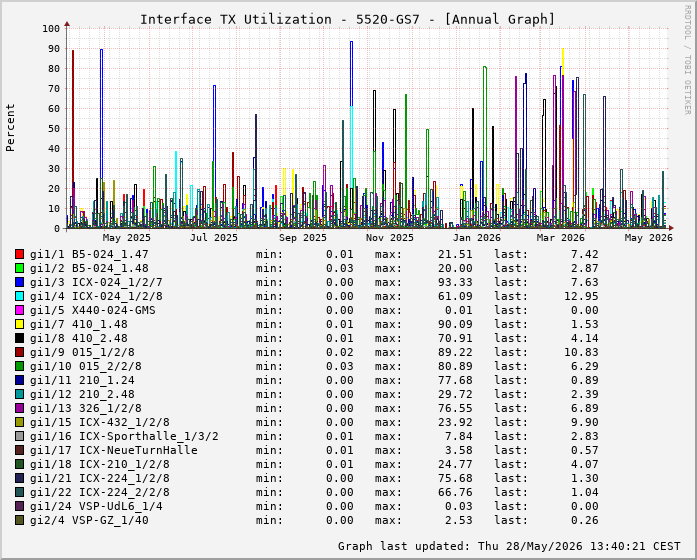Click last value 10.83 for gi1/9
This screenshot has height=560, width=697.
point(581,352)
